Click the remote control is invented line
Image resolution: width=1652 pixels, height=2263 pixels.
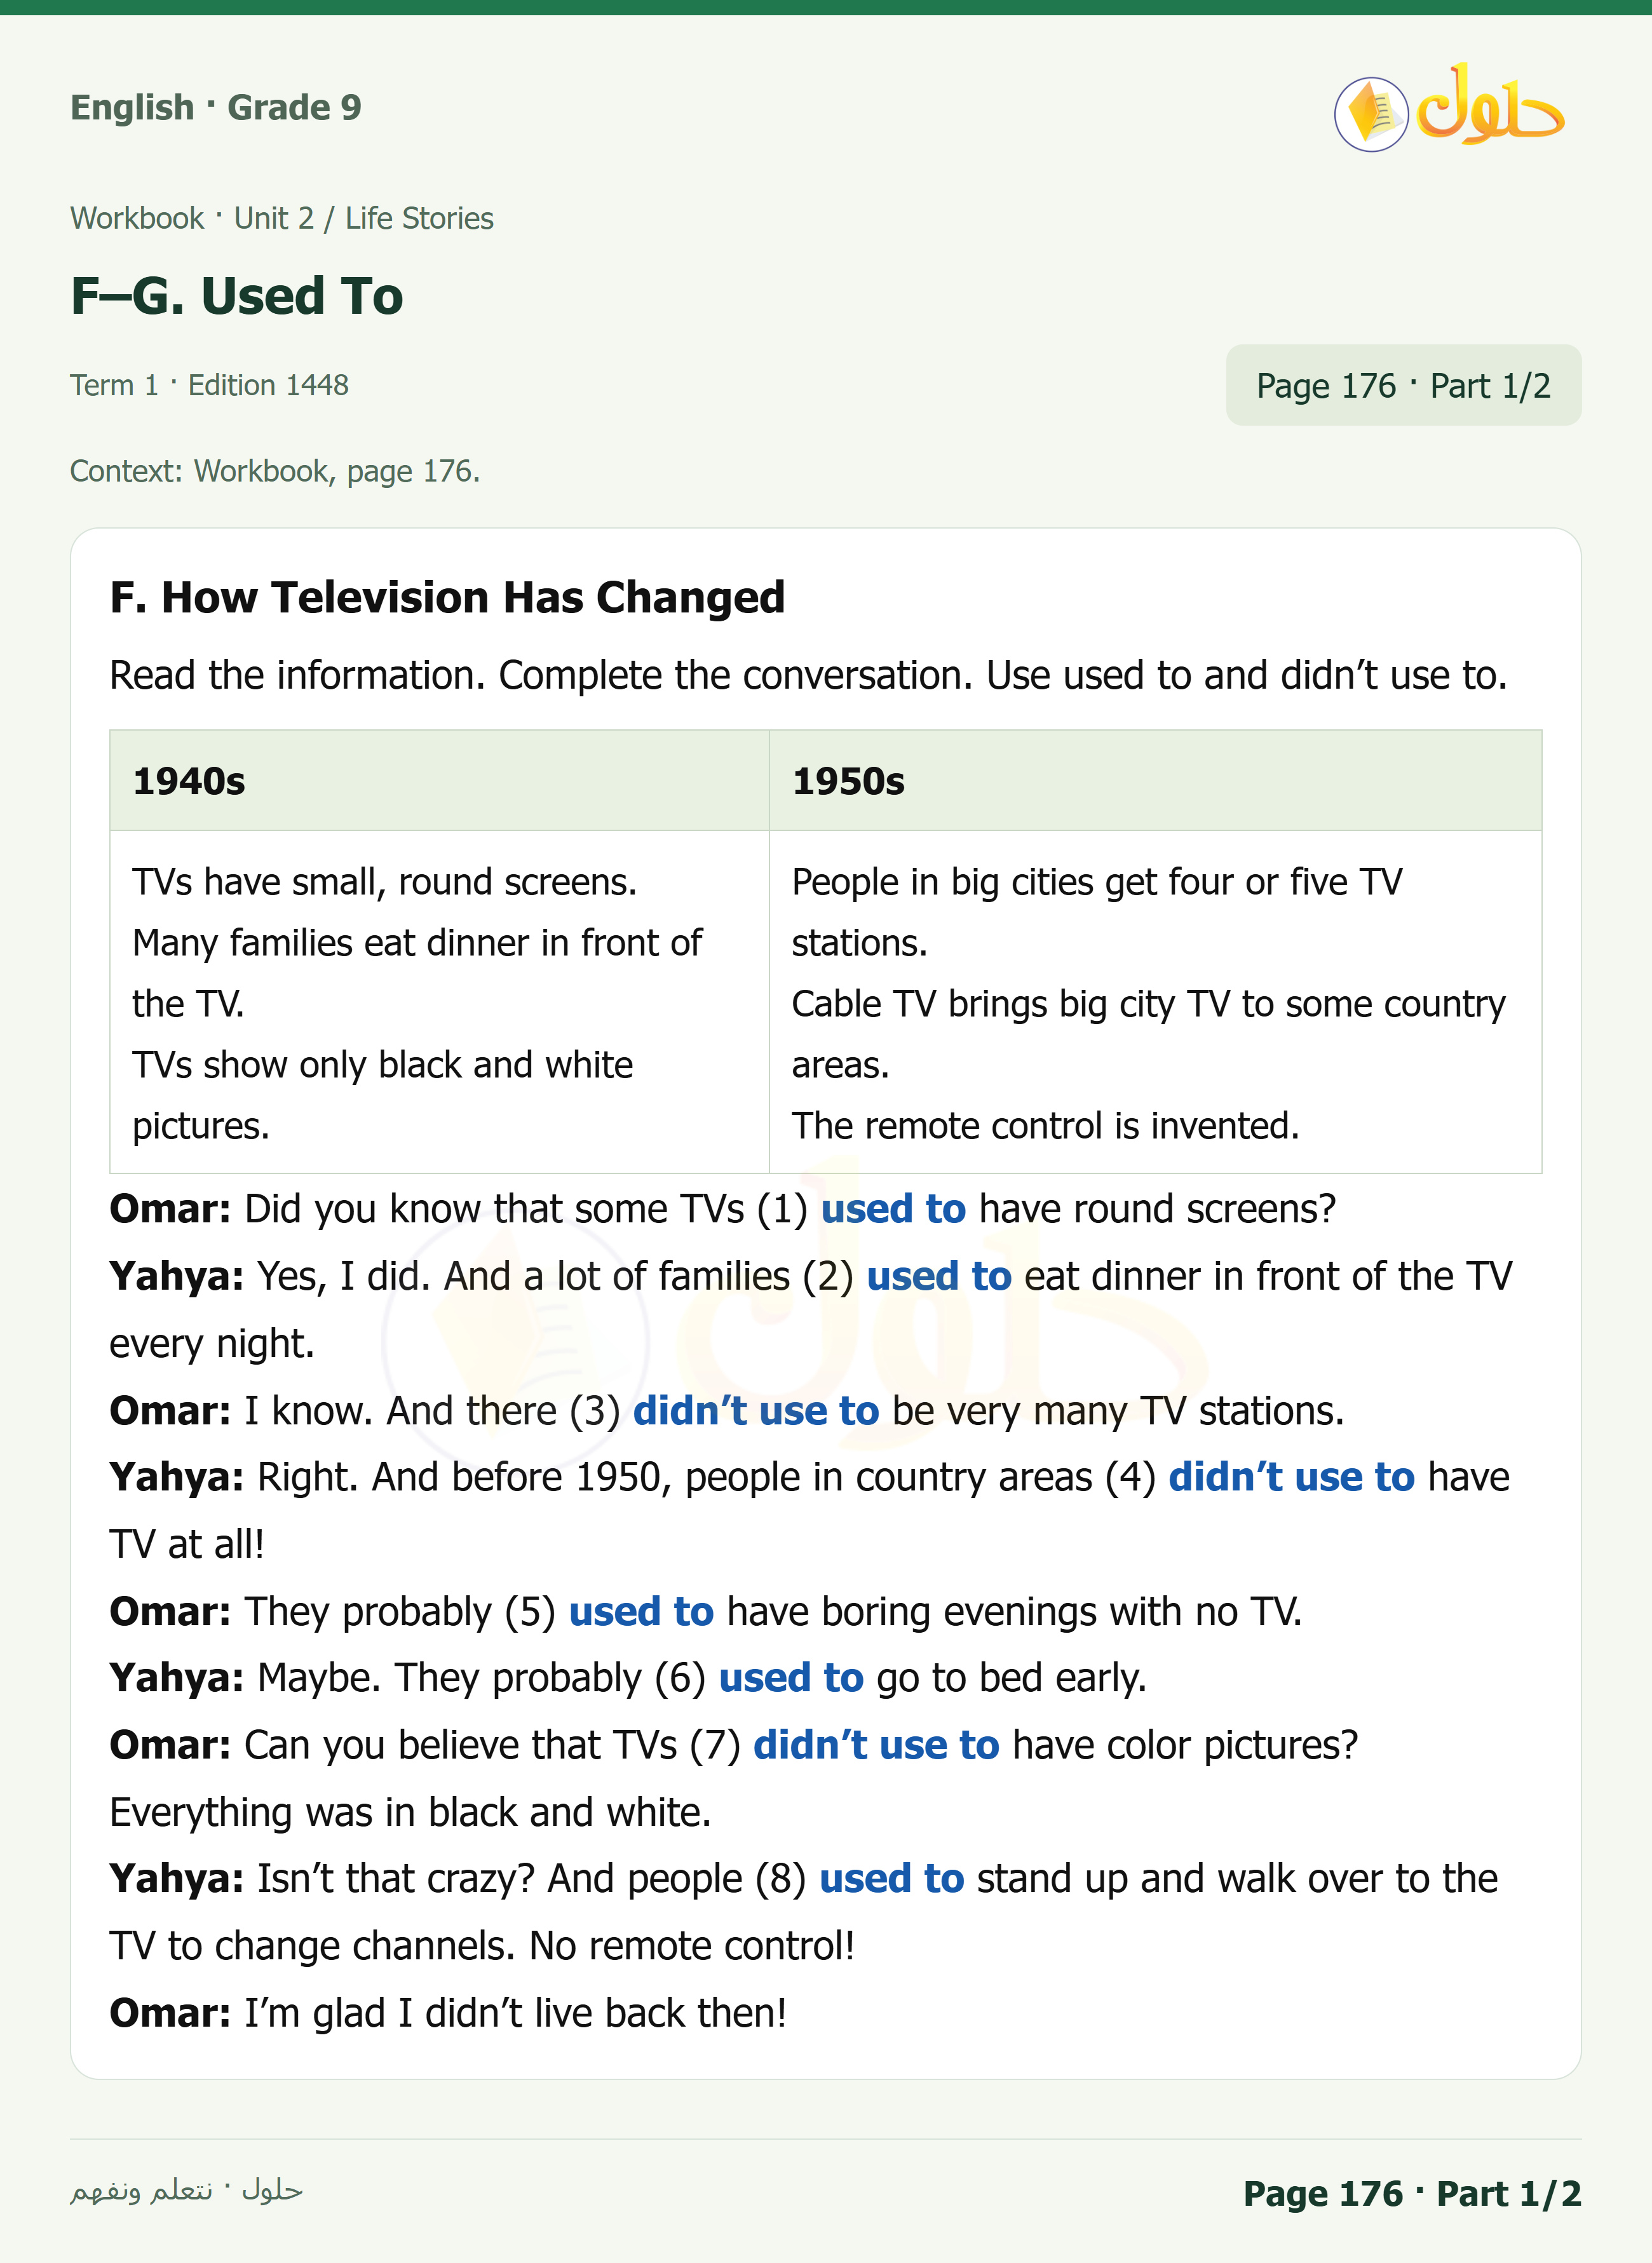click(1045, 1126)
